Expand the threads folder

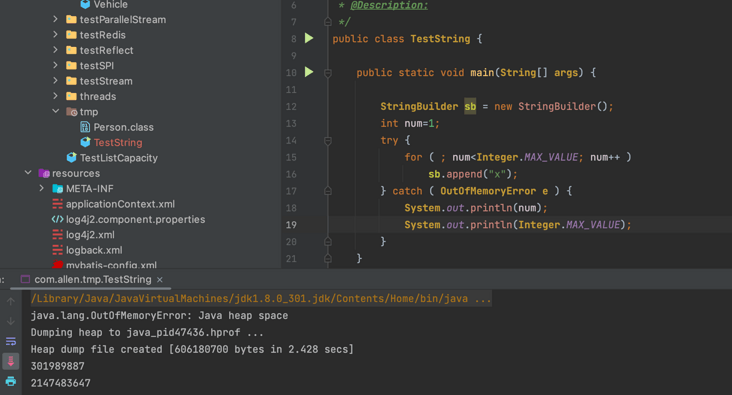[x=55, y=96]
